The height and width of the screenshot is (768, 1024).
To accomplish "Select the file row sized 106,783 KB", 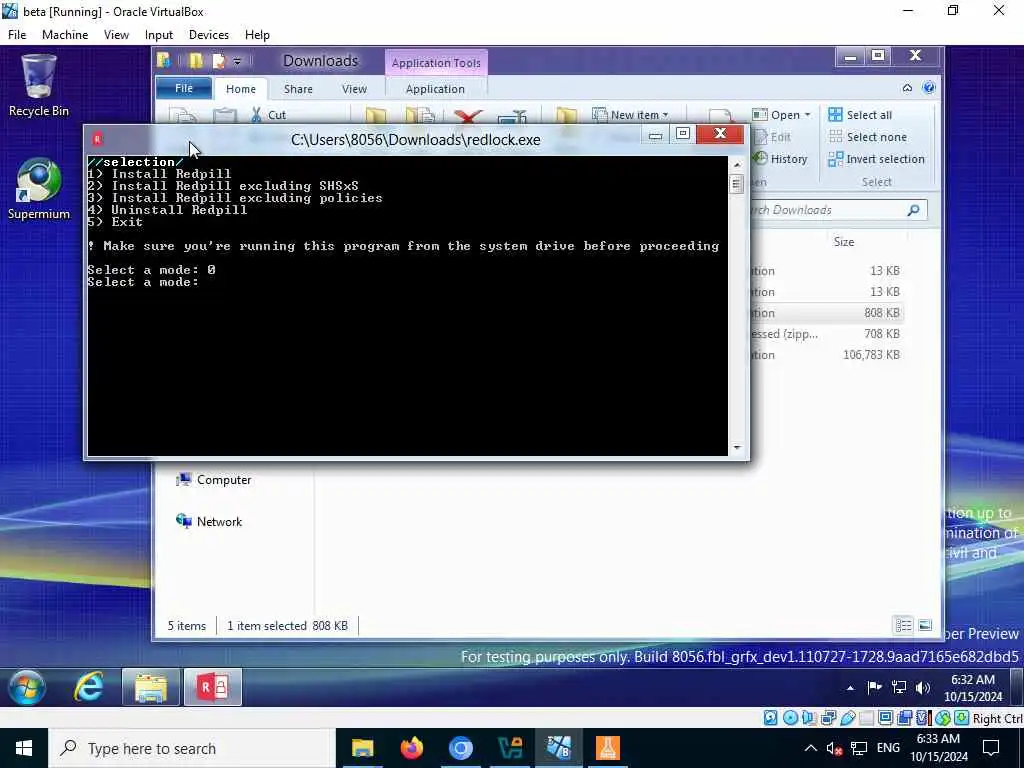I will 827,355.
